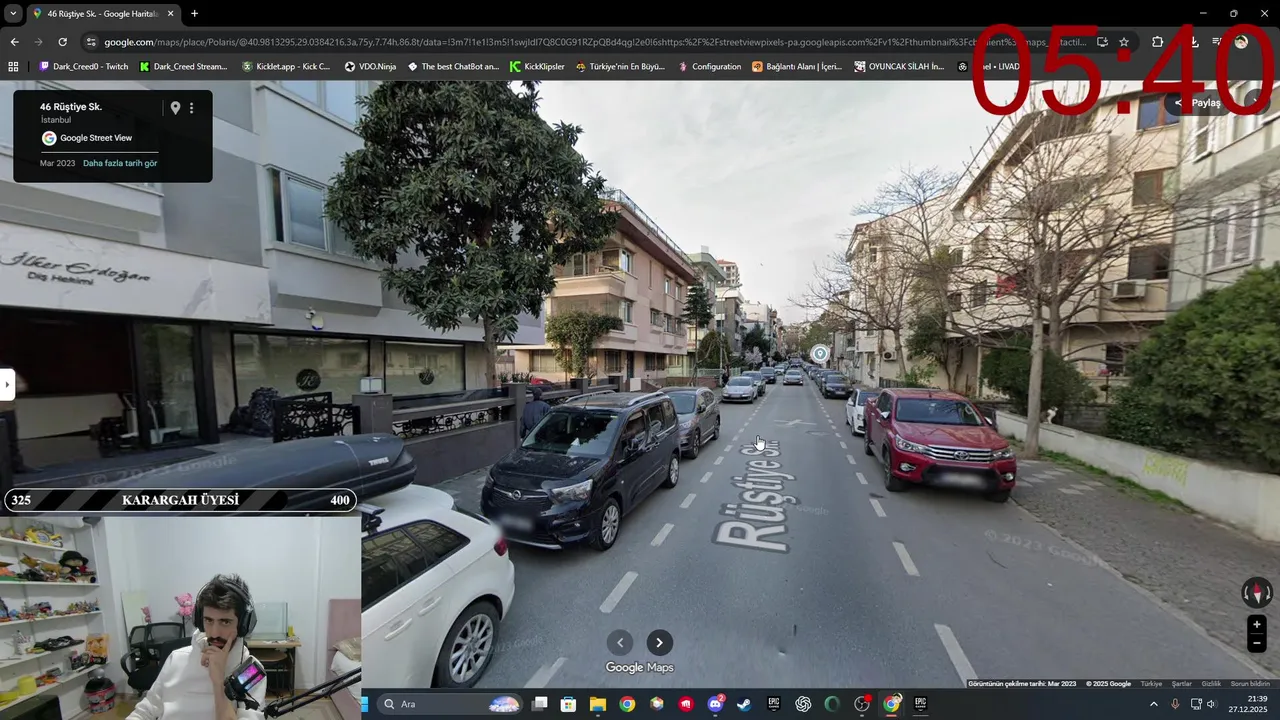Screen dimensions: 1280x720
Task: Click Türkiye link in footer
Action: (x=1152, y=684)
